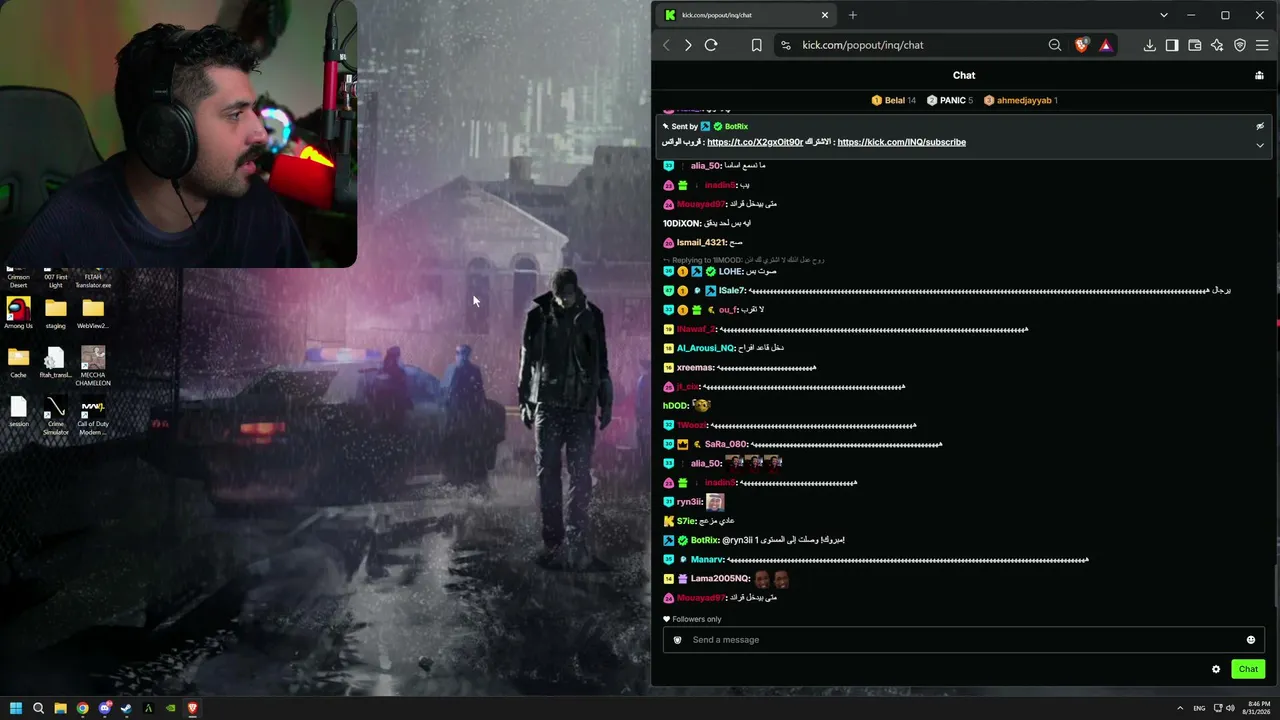Click the browser address bar URL
Screen dimensions: 1280x720
862,45
